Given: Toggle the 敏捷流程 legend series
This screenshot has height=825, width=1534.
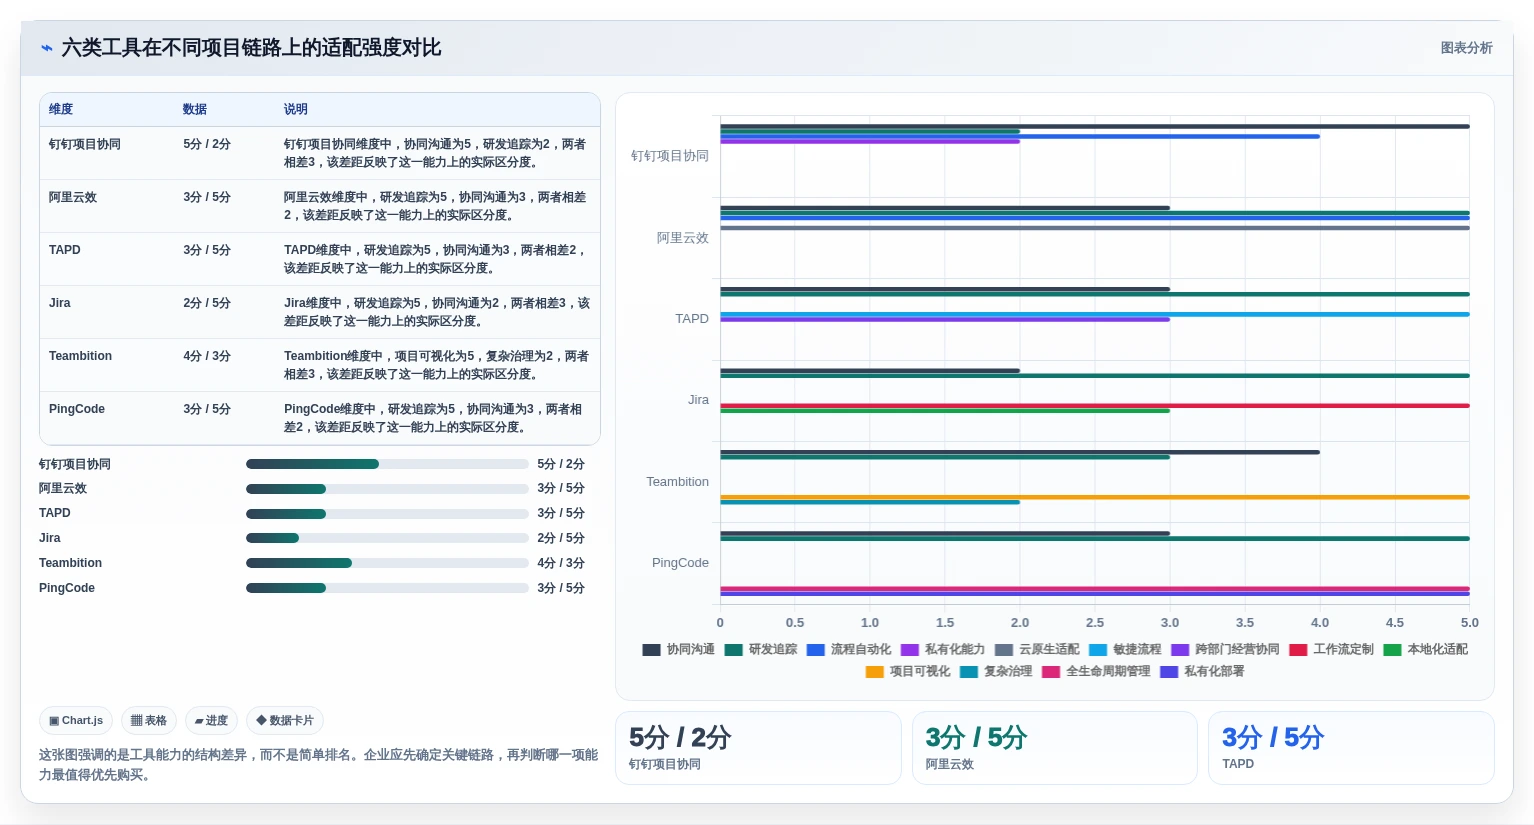Looking at the screenshot, I should click(x=1125, y=650).
